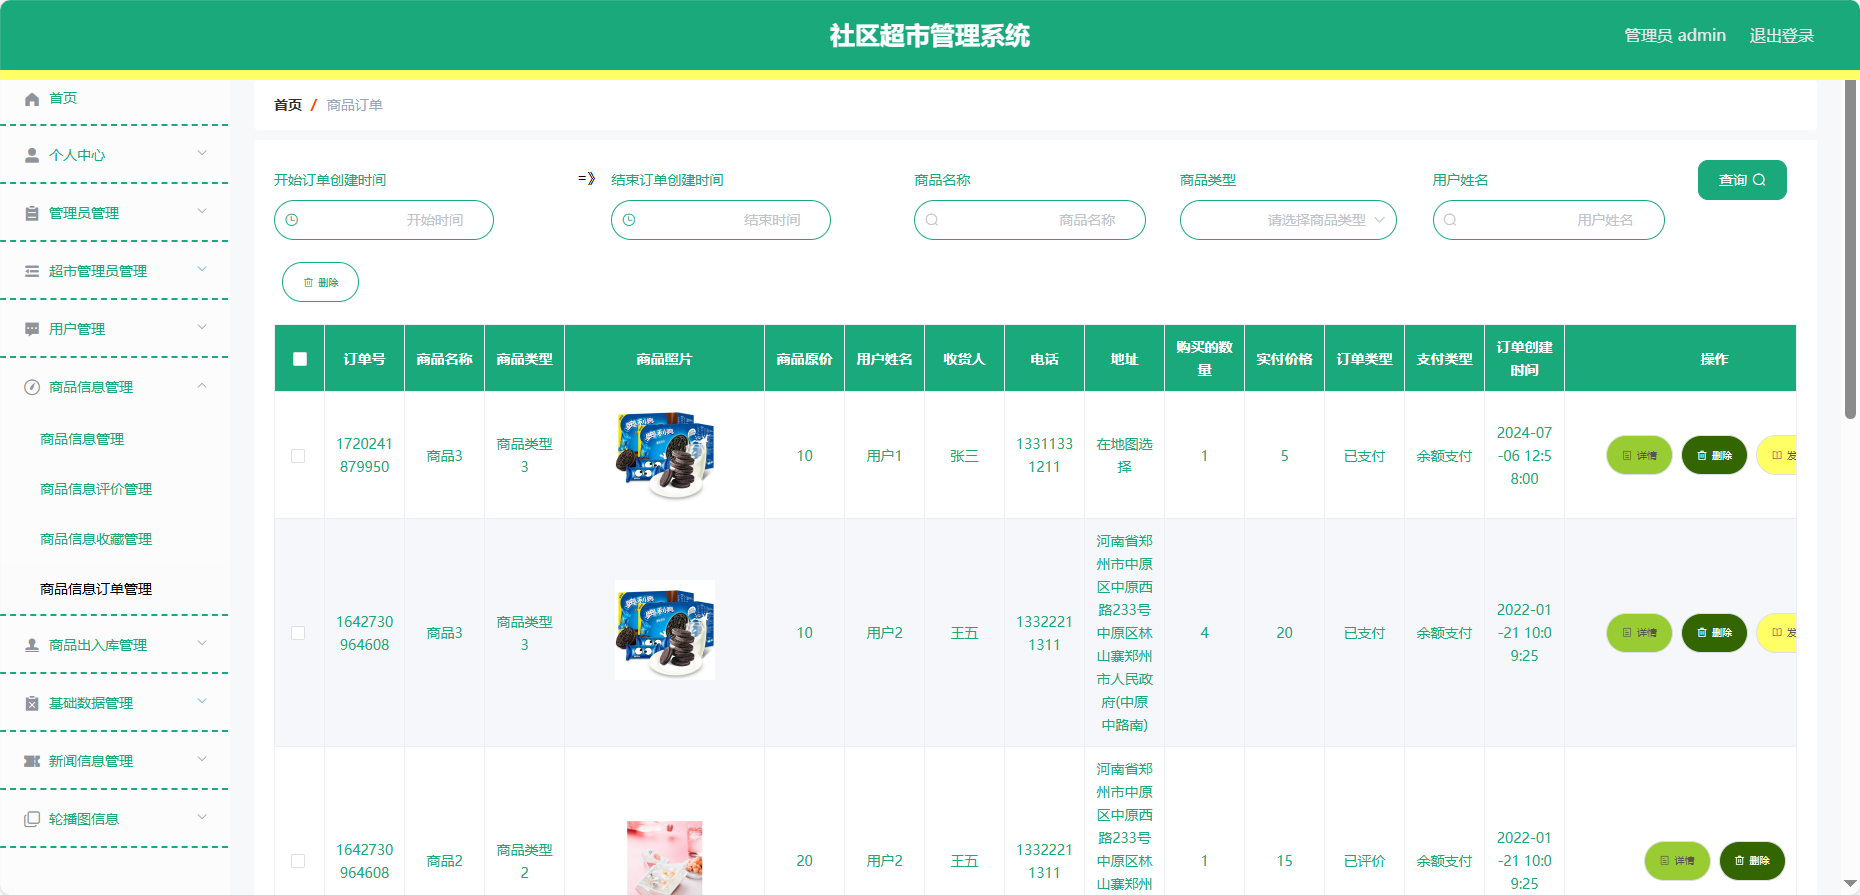Click the 基础数据管理 icon
Screen dimensions: 1860x895
point(32,703)
